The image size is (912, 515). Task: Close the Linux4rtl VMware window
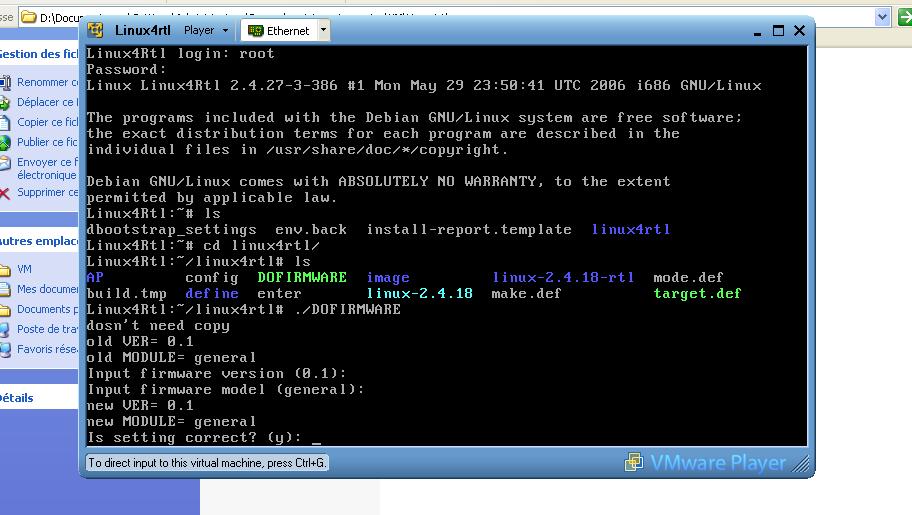(800, 30)
